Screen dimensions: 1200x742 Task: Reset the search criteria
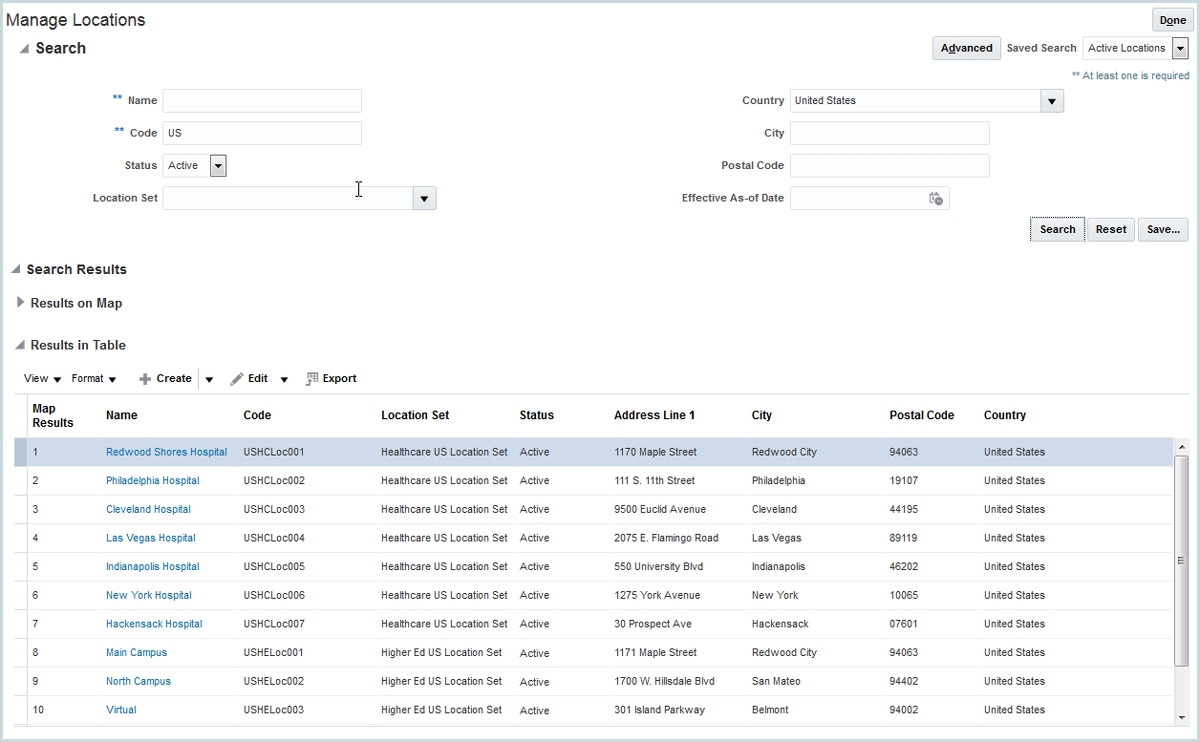click(1110, 229)
